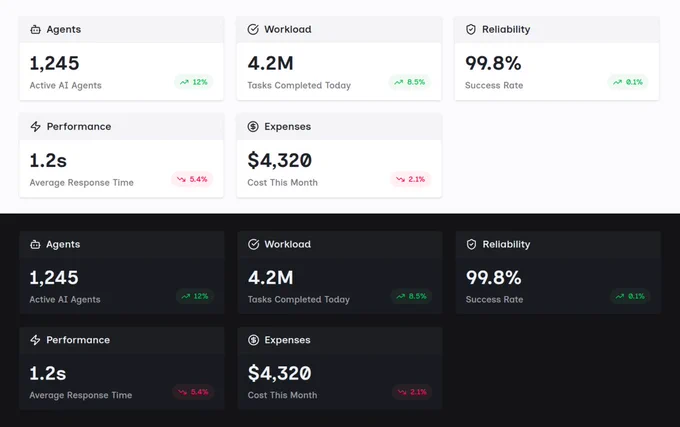The height and width of the screenshot is (427, 680).
Task: Click the lightning bolt icon in dark Performance card
Action: pyautogui.click(x=36, y=340)
